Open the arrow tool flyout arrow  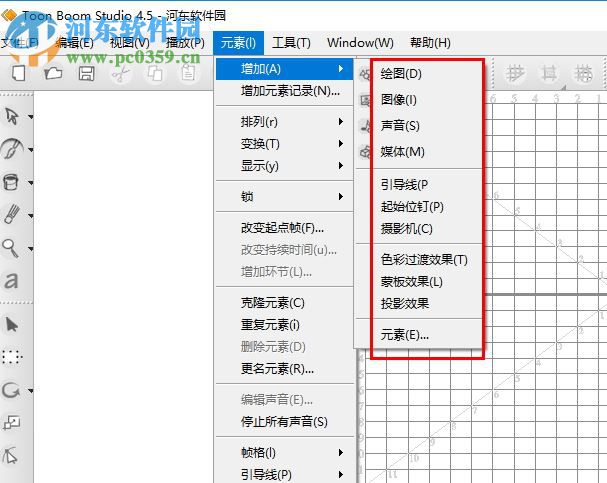(x=31, y=116)
